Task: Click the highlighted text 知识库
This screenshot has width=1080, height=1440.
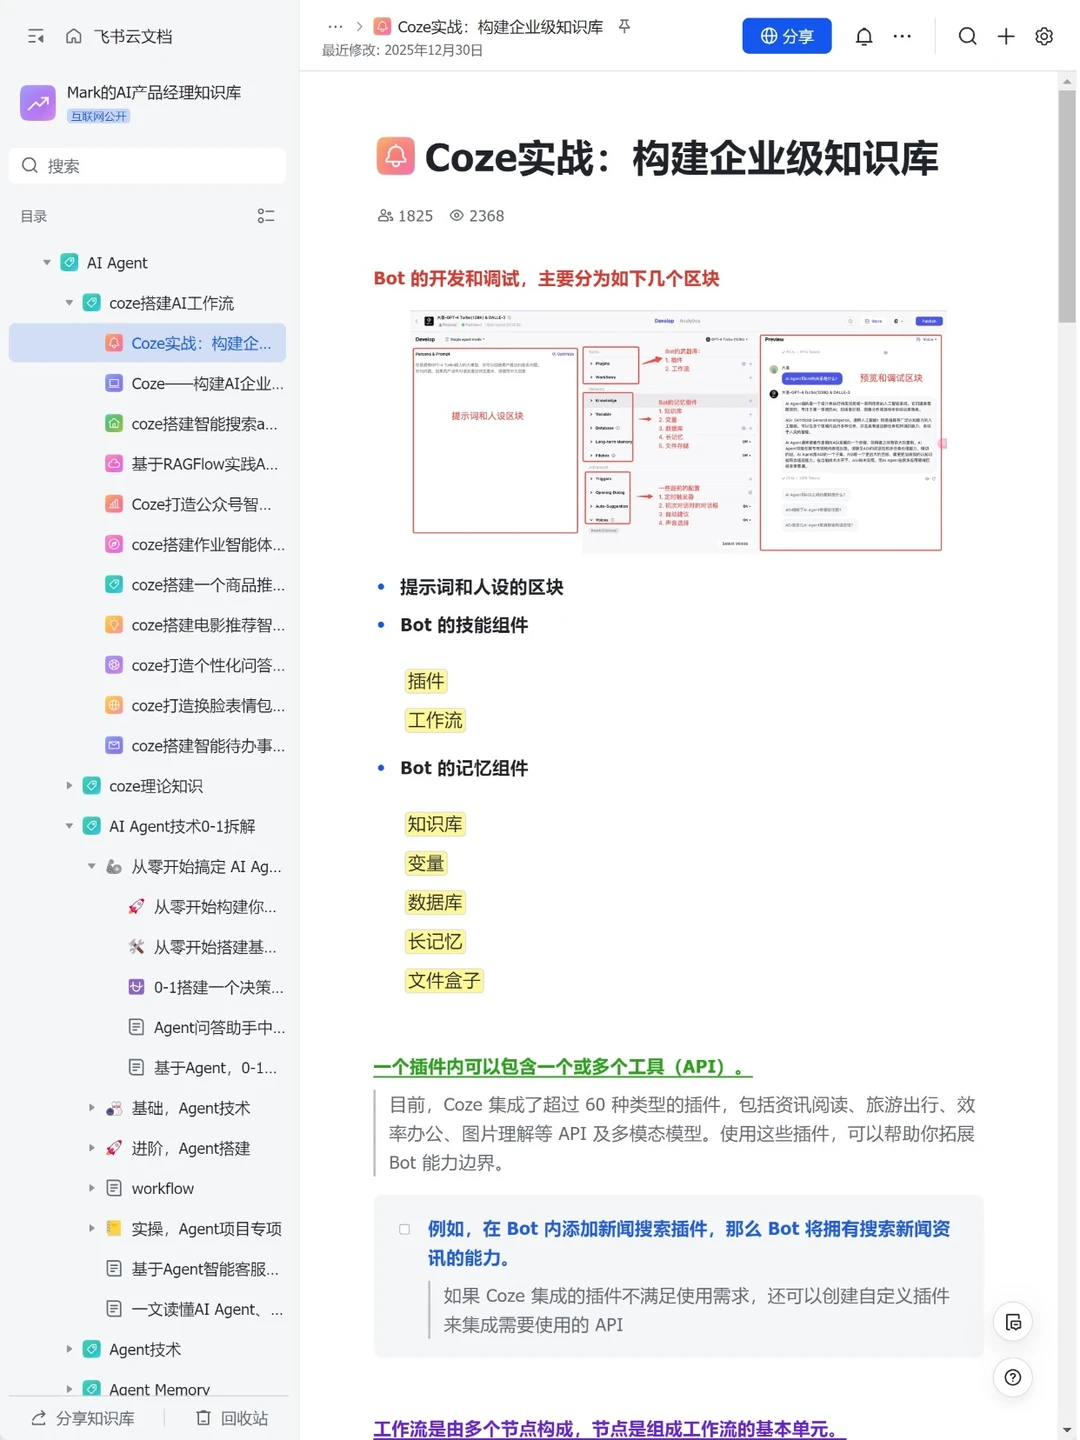Action: tap(435, 824)
